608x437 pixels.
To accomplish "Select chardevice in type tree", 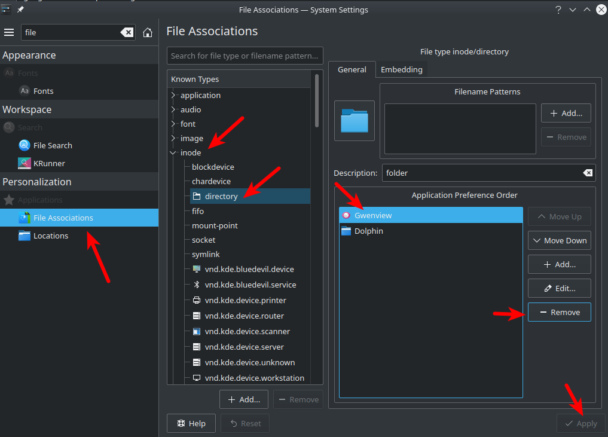I will (211, 181).
